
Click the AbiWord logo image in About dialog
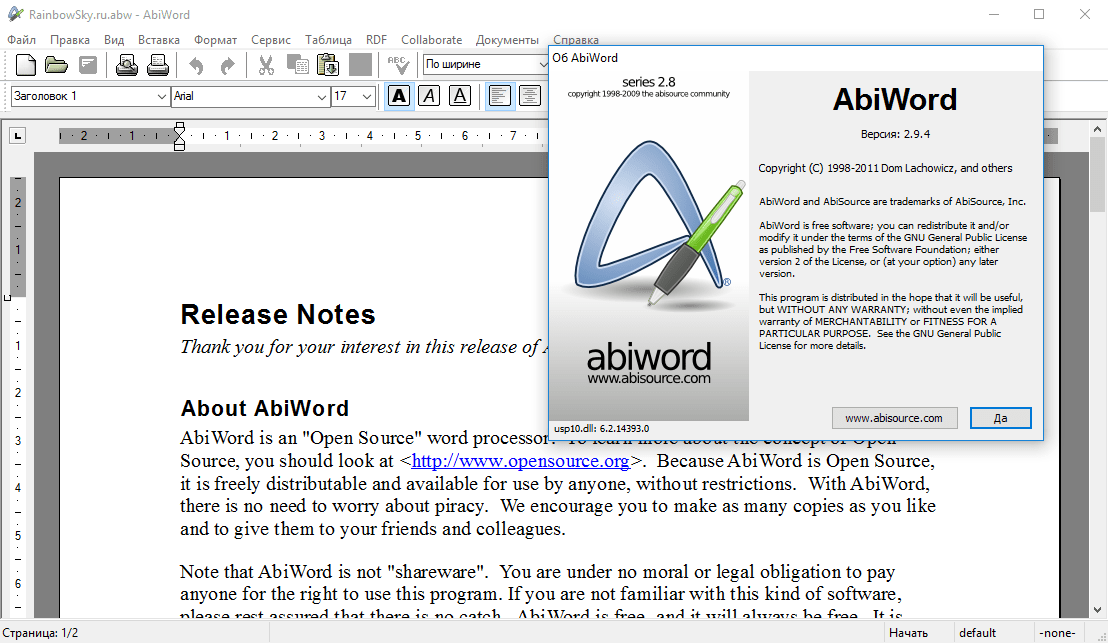[649, 246]
